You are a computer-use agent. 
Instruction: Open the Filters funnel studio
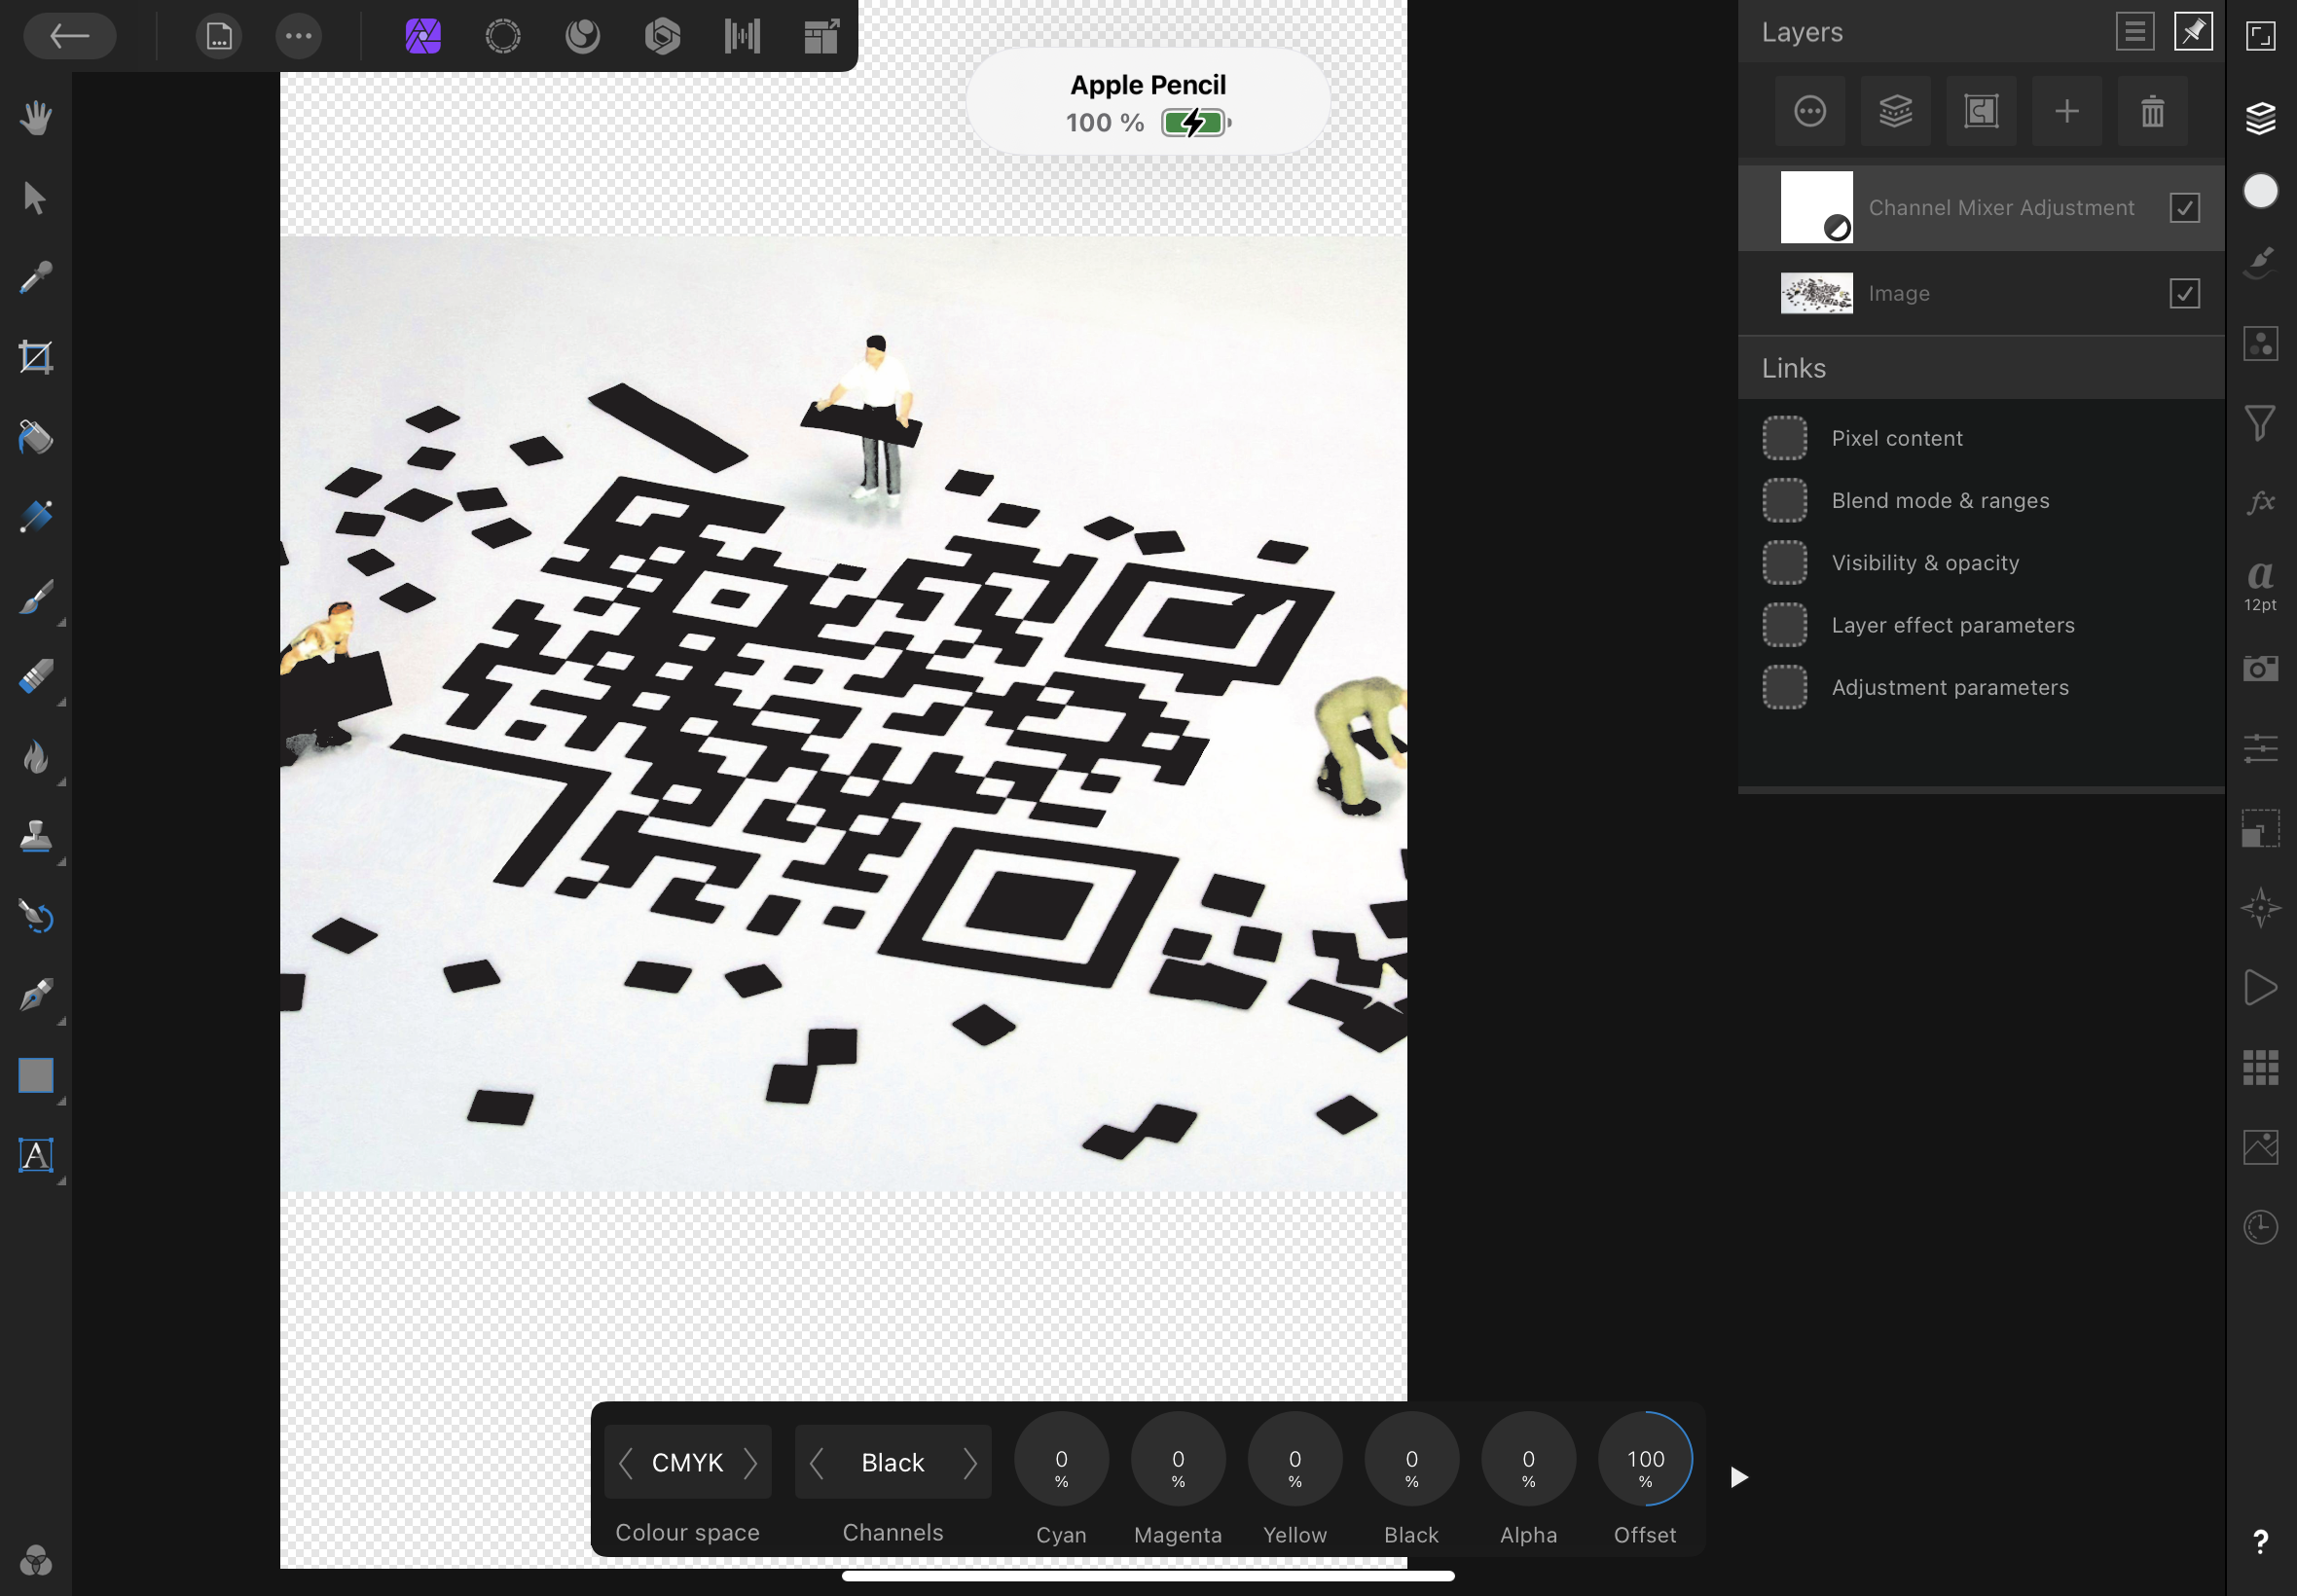2261,423
